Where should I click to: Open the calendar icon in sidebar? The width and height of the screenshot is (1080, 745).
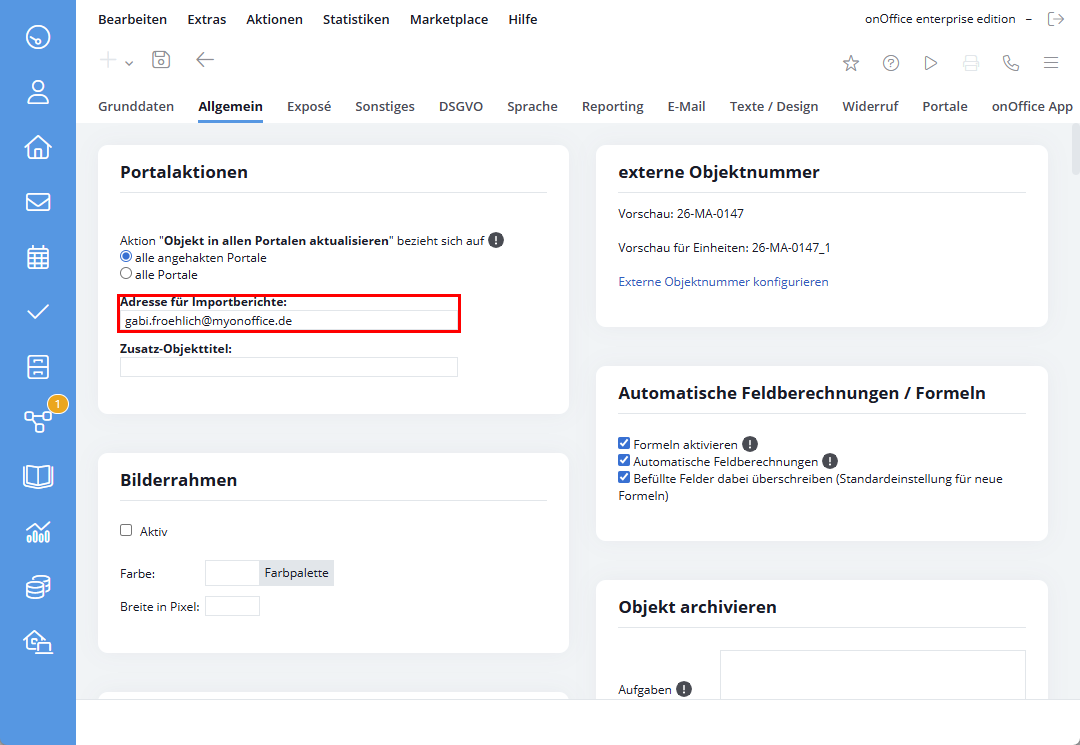pyautogui.click(x=38, y=257)
